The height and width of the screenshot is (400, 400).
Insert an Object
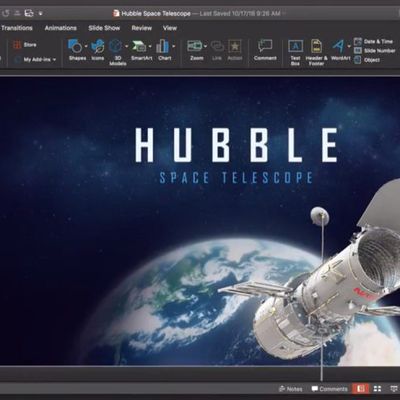367,60
